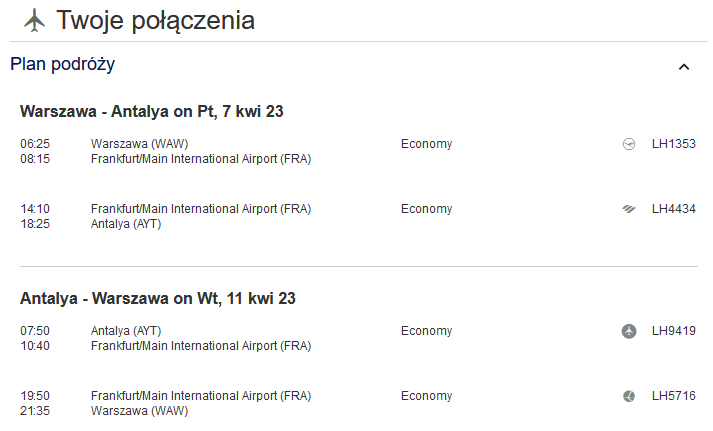Click Antalya (AYT) arrival at 18:25
Image resolution: width=713 pixels, height=431 pixels.
pyautogui.click(x=126, y=224)
